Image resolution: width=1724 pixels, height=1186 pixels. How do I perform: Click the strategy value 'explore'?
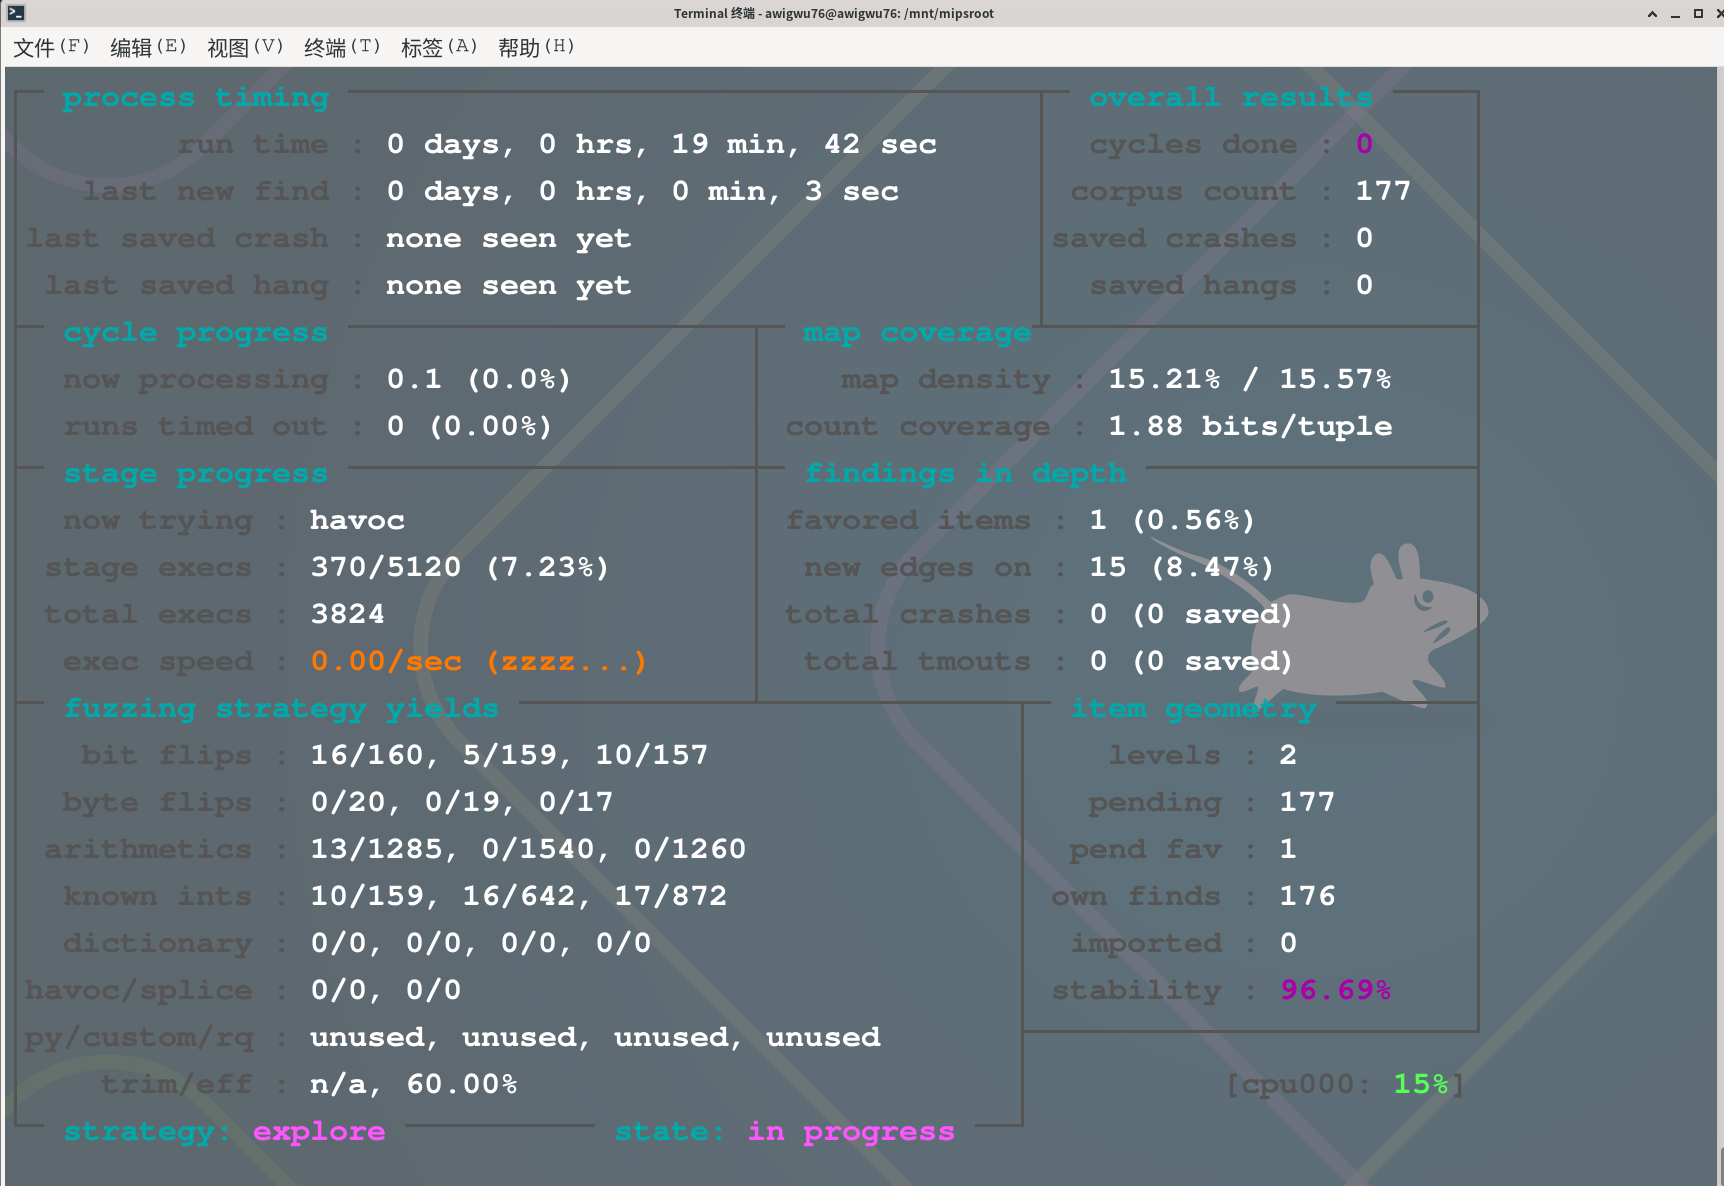pyautogui.click(x=319, y=1131)
